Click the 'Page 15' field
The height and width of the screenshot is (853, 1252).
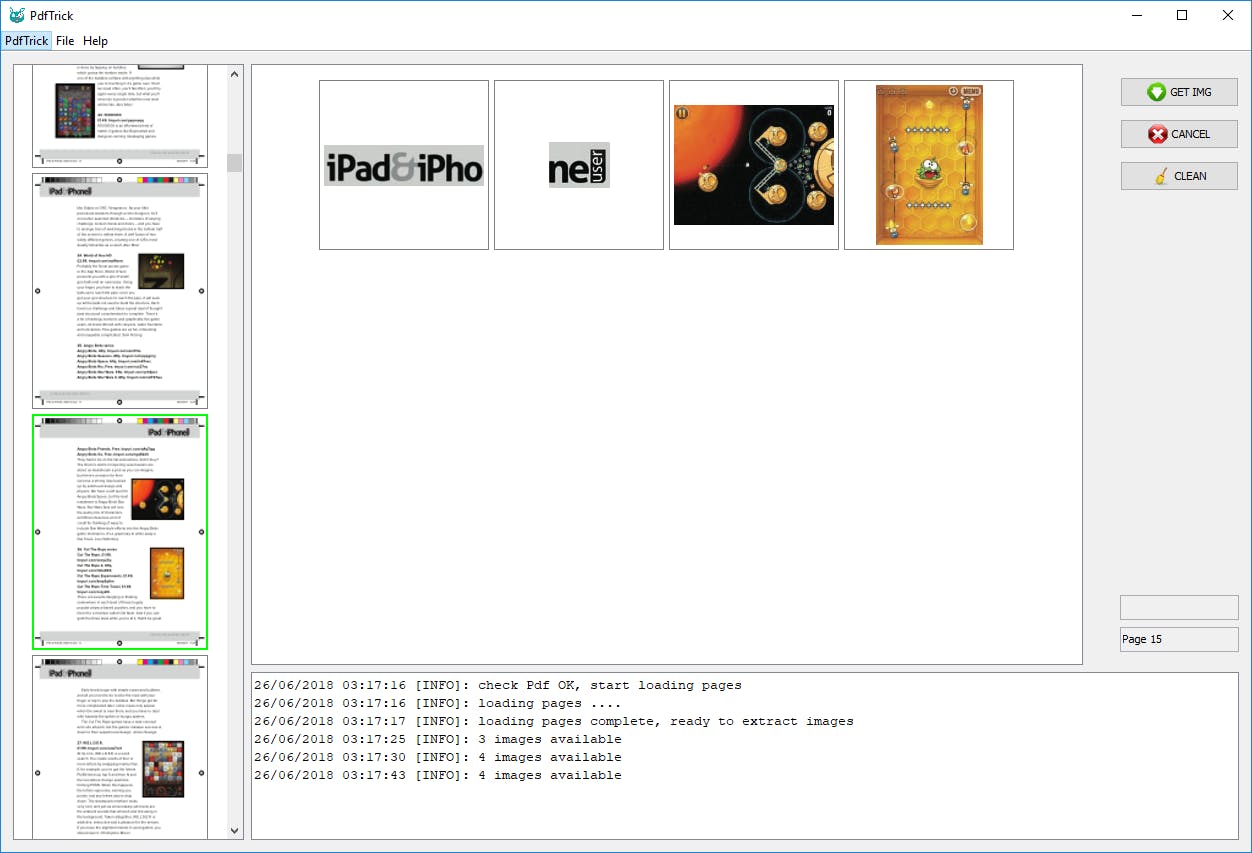[x=1179, y=640]
